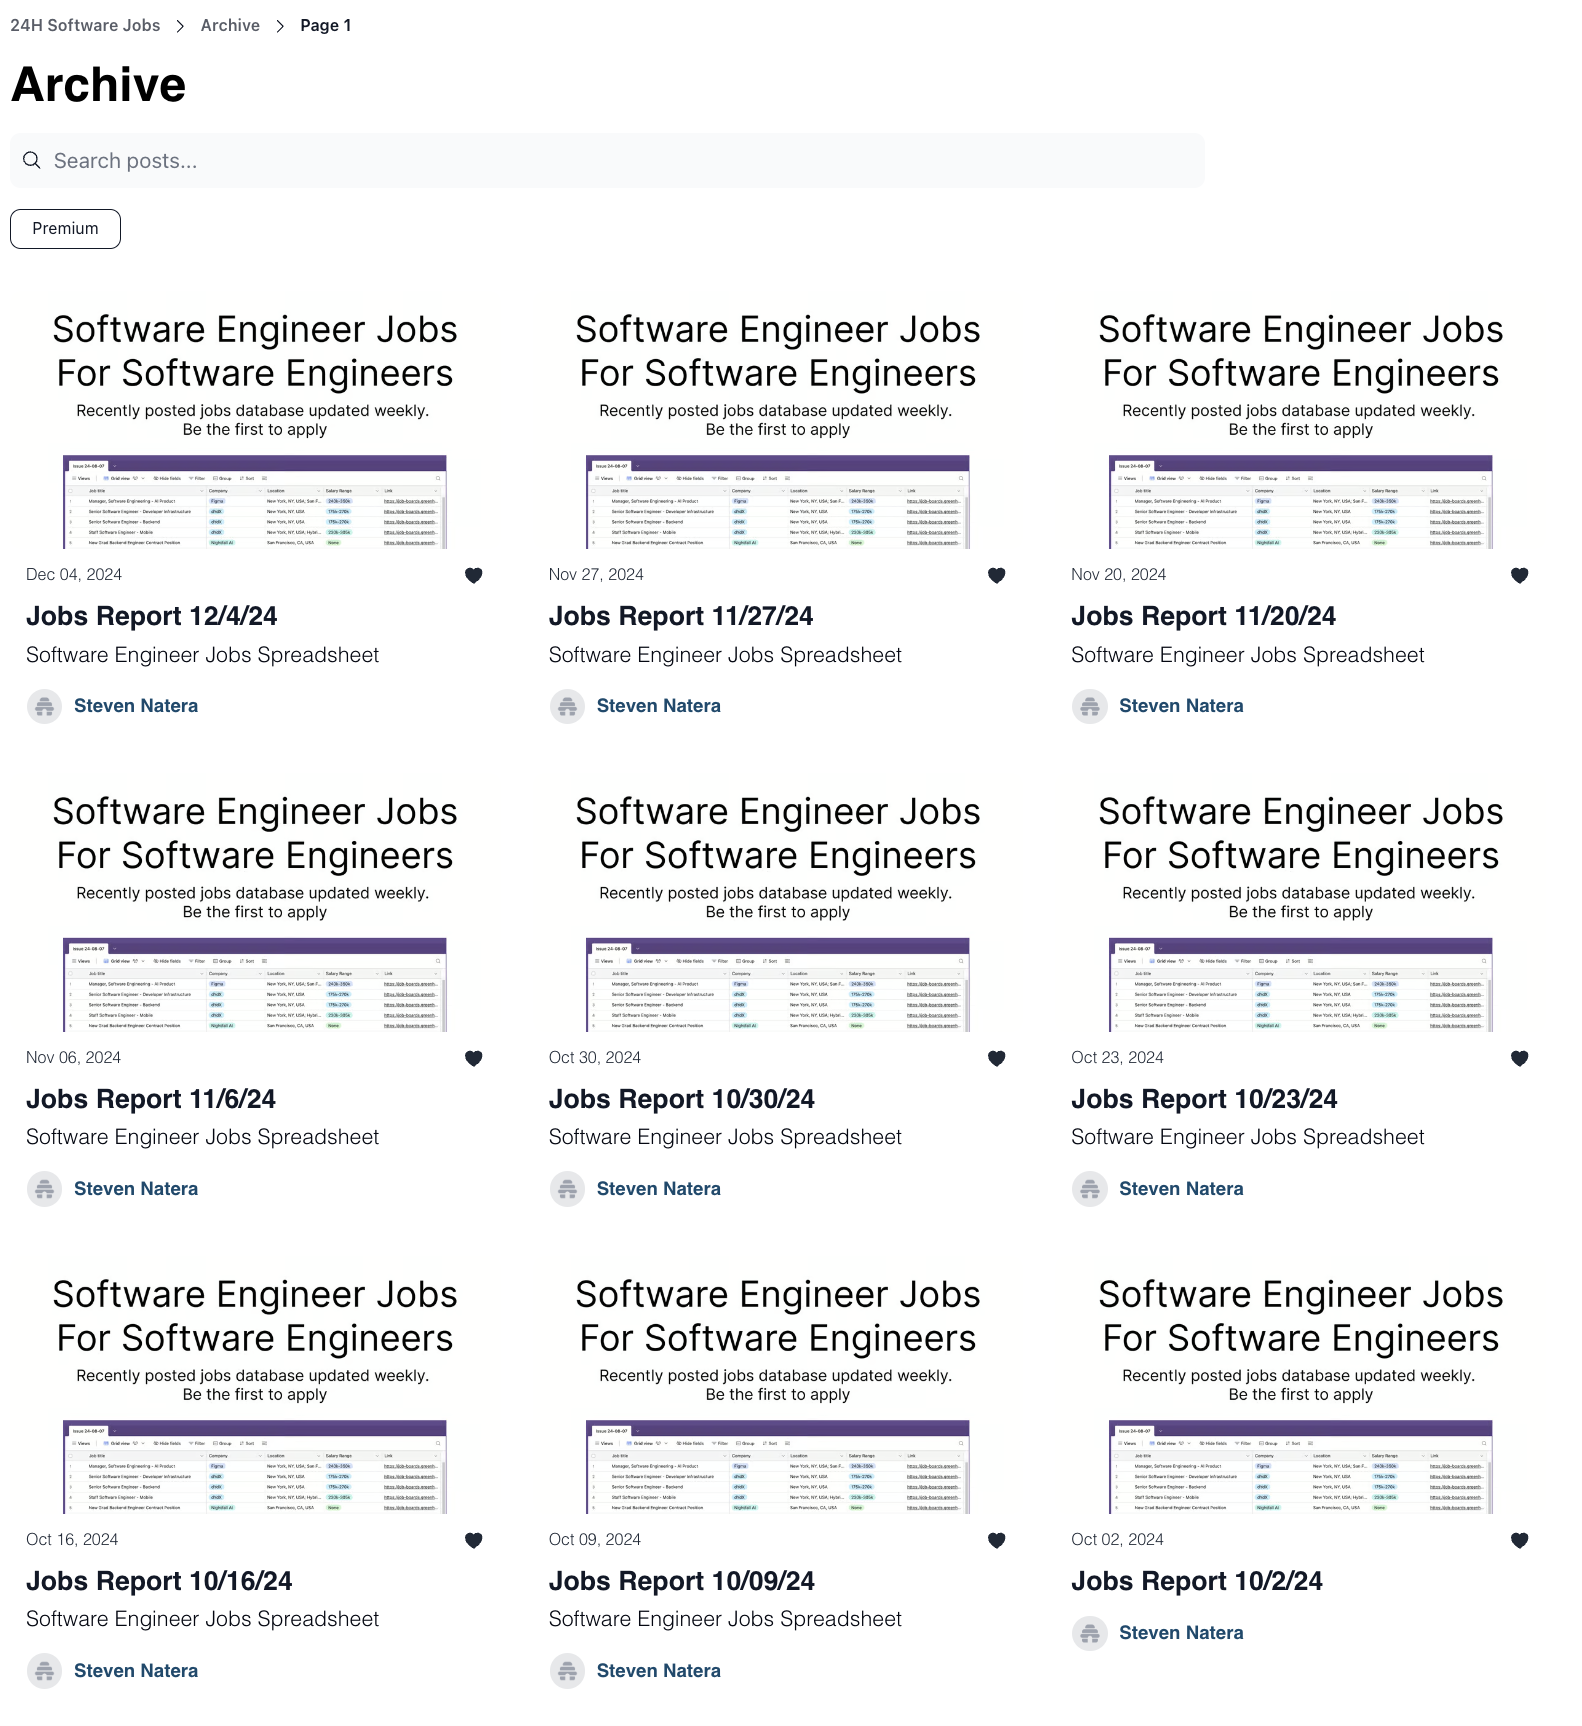Open thumbnail of Jobs Report 11/27/24
This screenshot has width=1582, height=1726.
[x=777, y=428]
